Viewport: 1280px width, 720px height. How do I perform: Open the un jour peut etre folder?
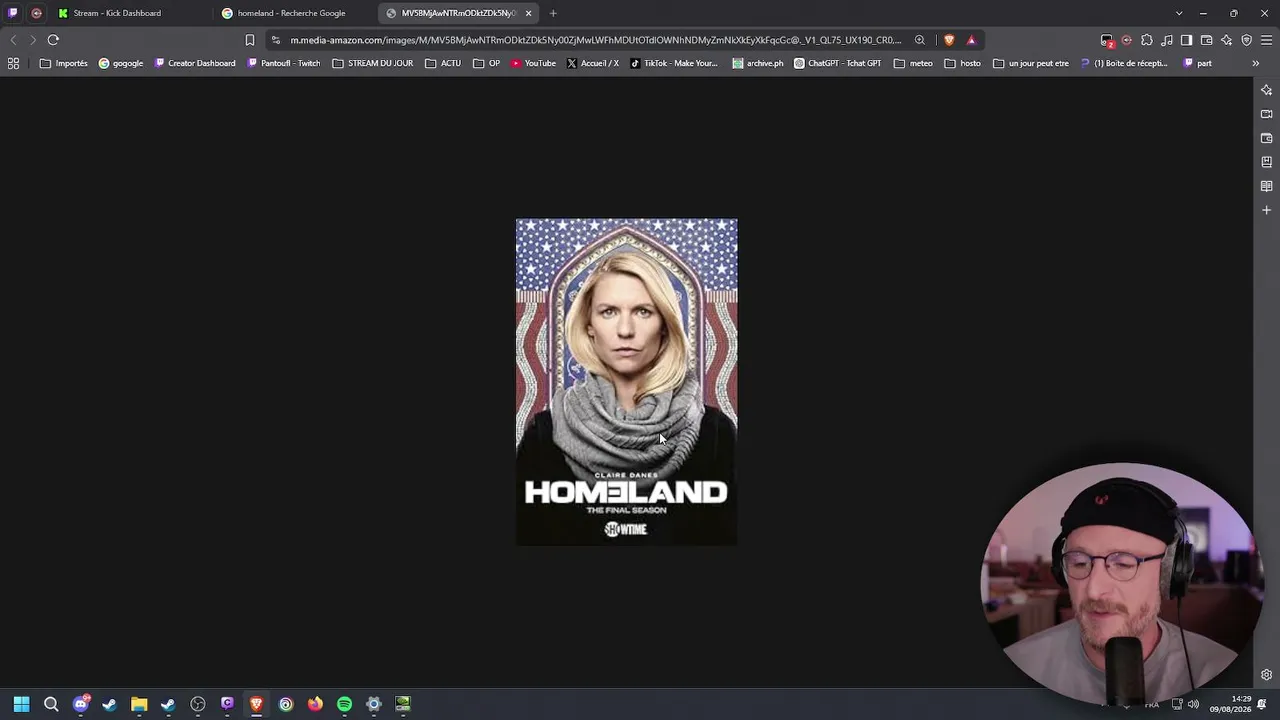[x=1031, y=63]
